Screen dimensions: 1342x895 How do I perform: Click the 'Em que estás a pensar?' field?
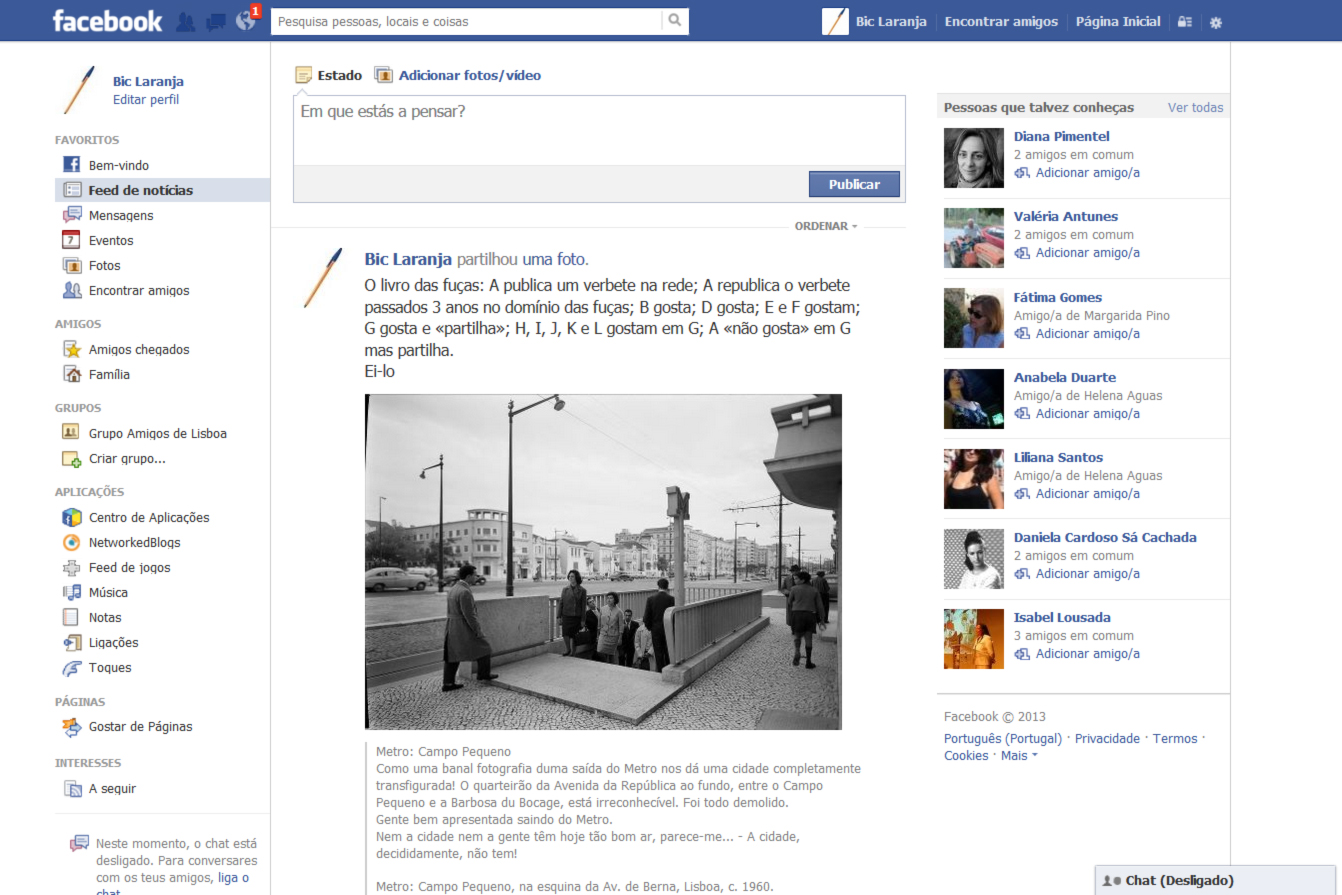pyautogui.click(x=598, y=130)
